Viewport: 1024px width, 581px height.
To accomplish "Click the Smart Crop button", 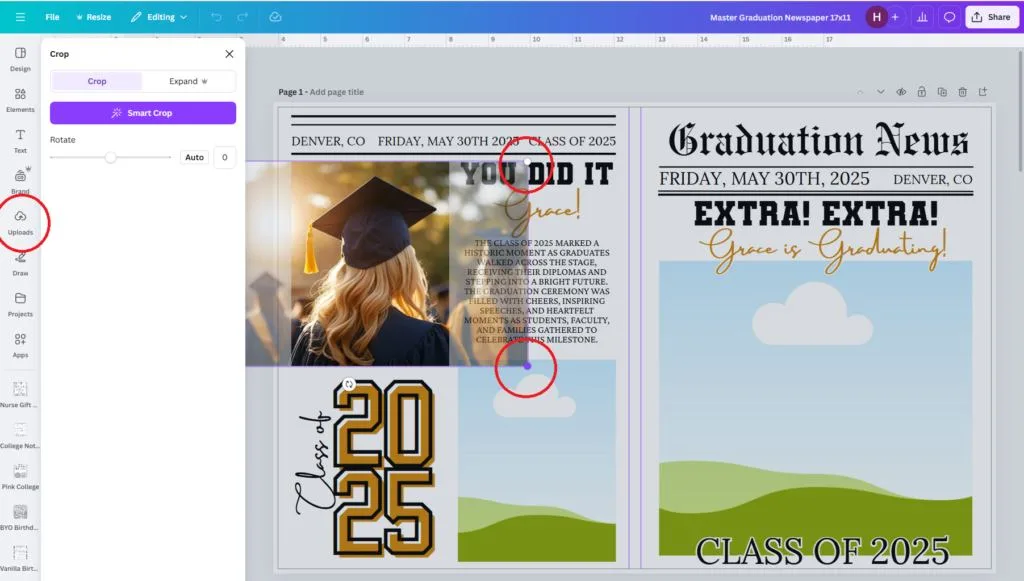I will (143, 113).
